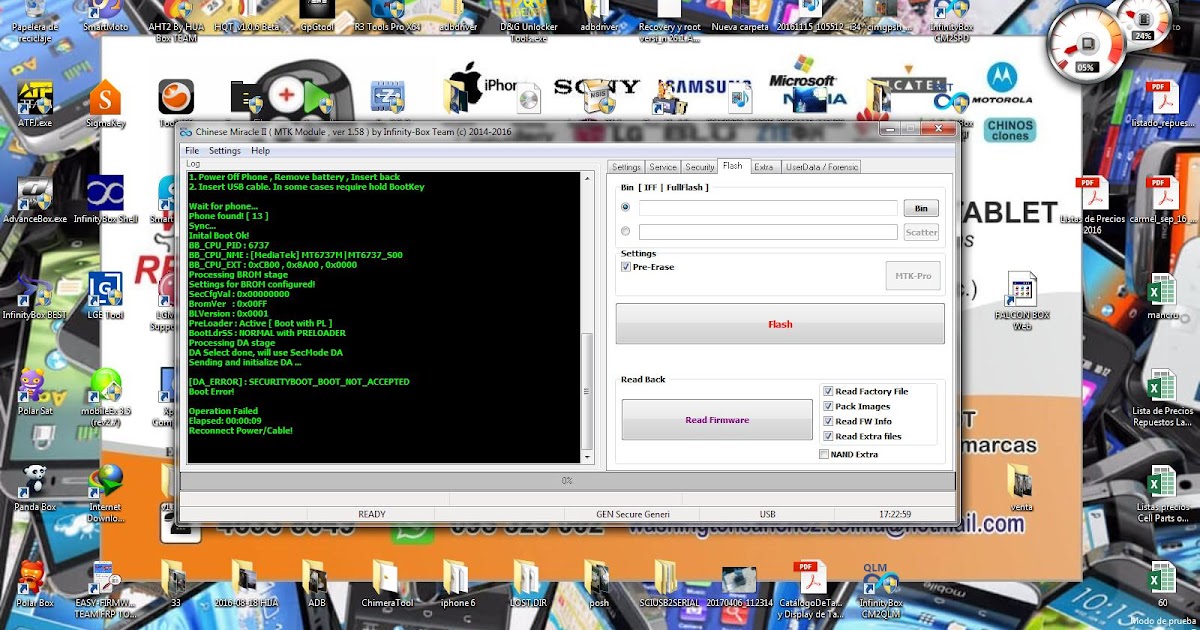Click the Bin browse button
Screen dimensions: 1200x630
pos(921,208)
